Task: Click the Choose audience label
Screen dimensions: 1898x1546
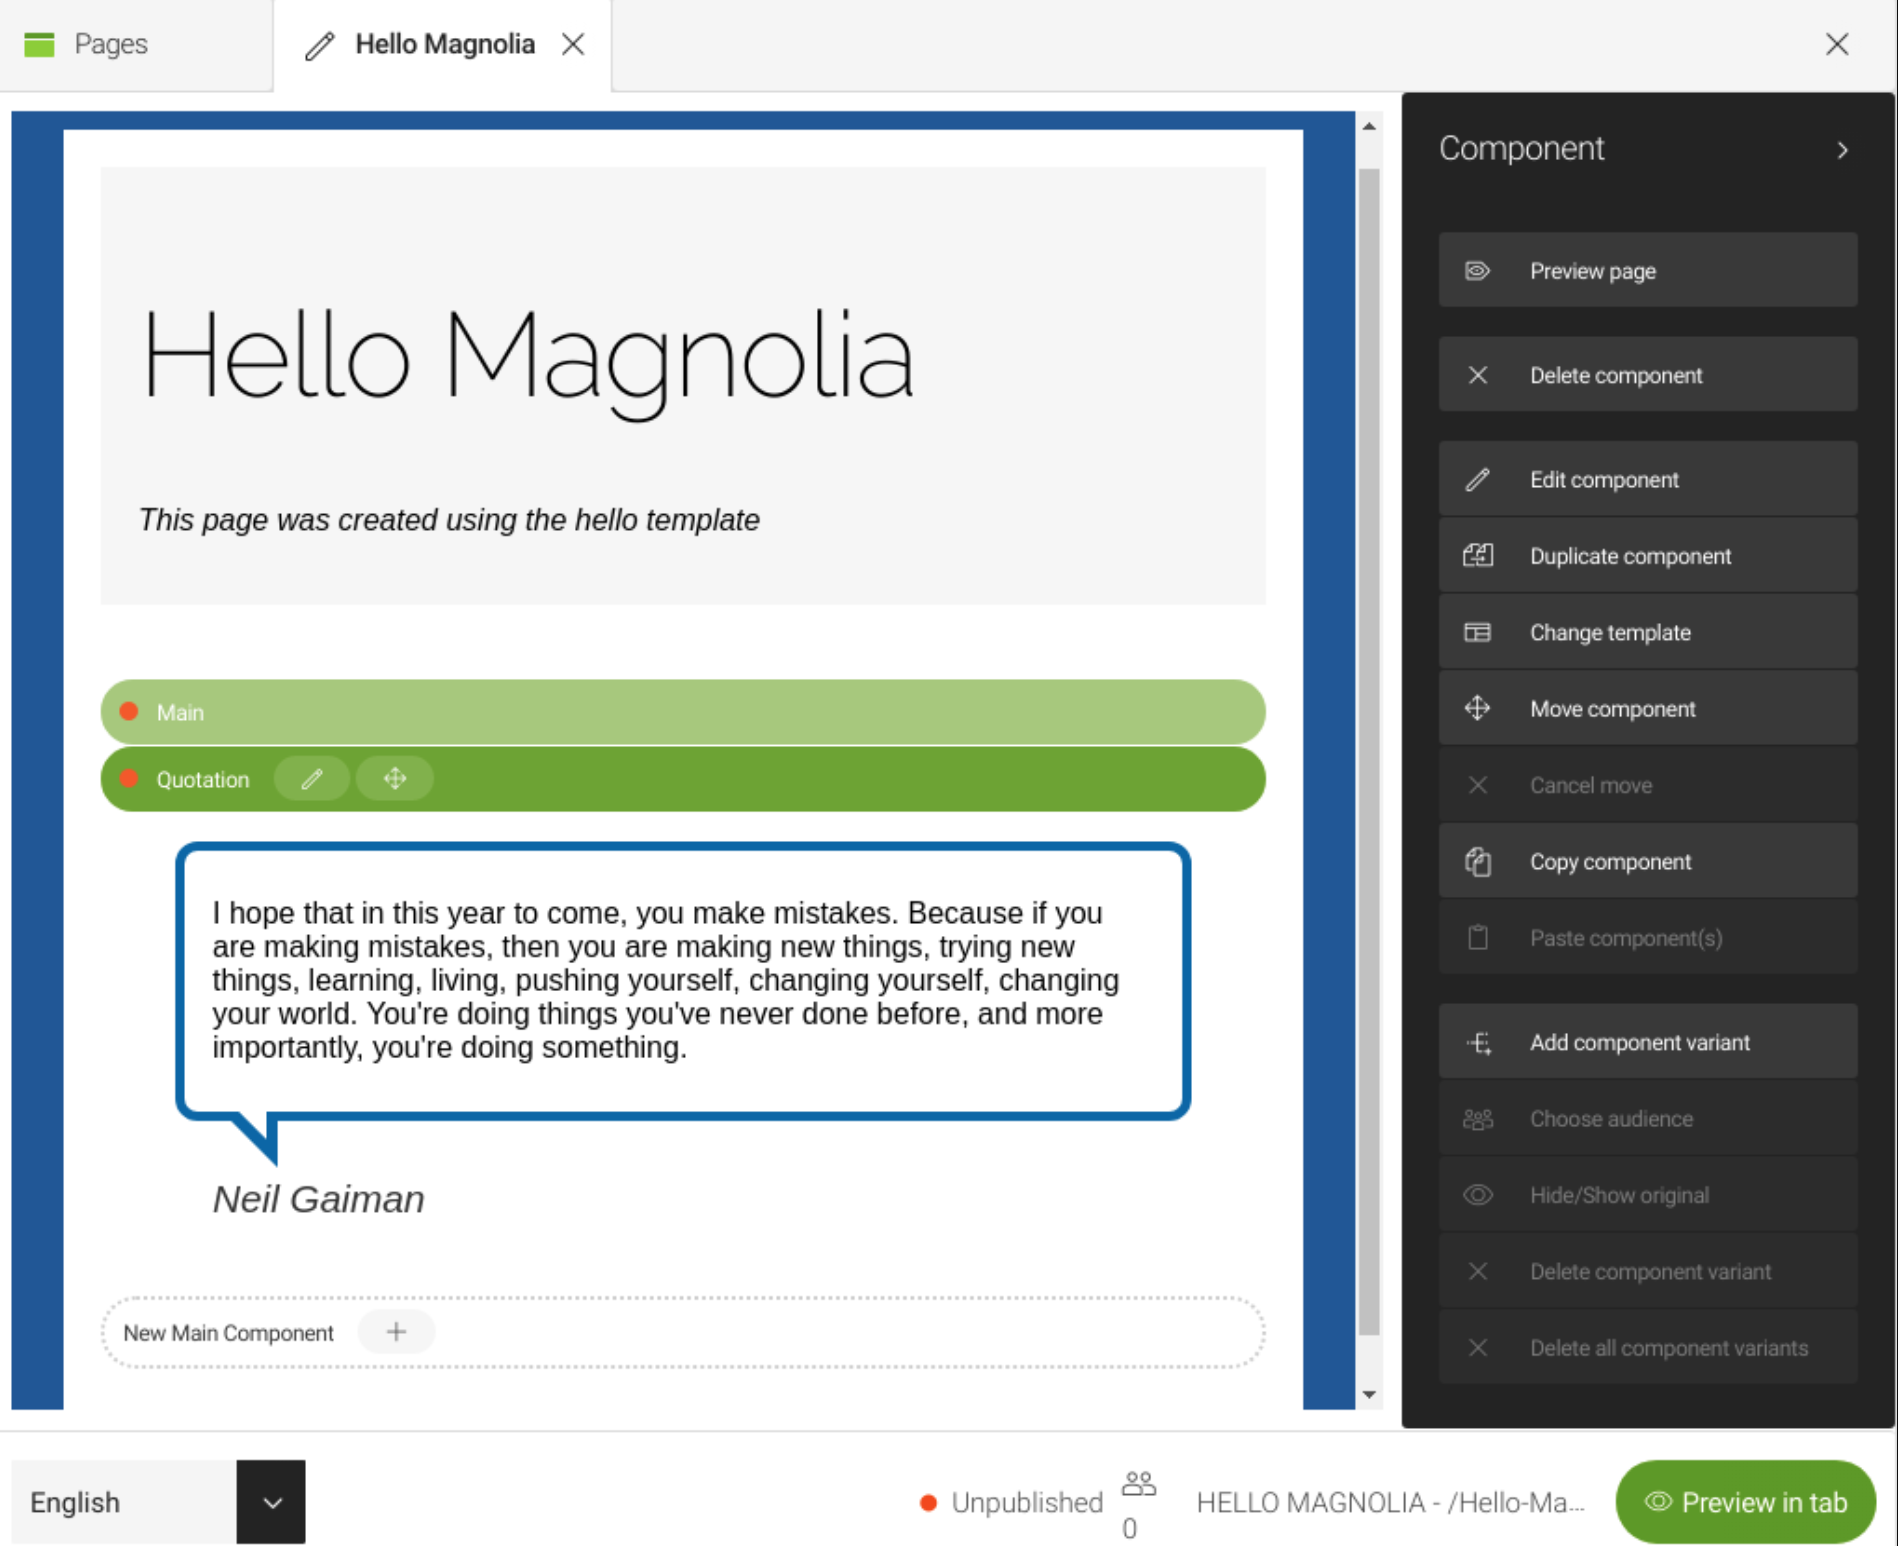Action: point(1611,1119)
